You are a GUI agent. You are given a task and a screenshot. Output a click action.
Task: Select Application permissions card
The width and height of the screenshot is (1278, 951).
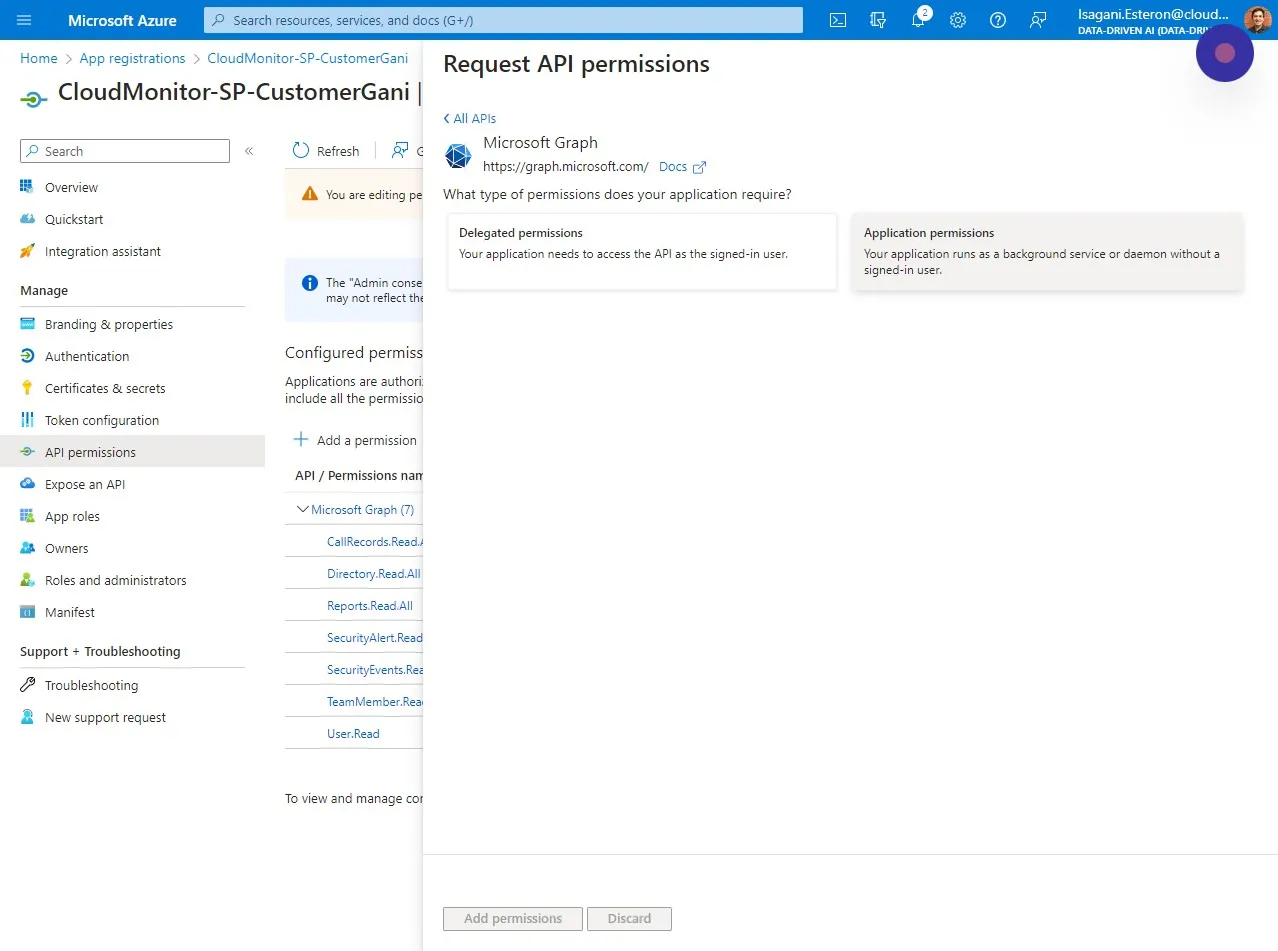pos(1048,251)
